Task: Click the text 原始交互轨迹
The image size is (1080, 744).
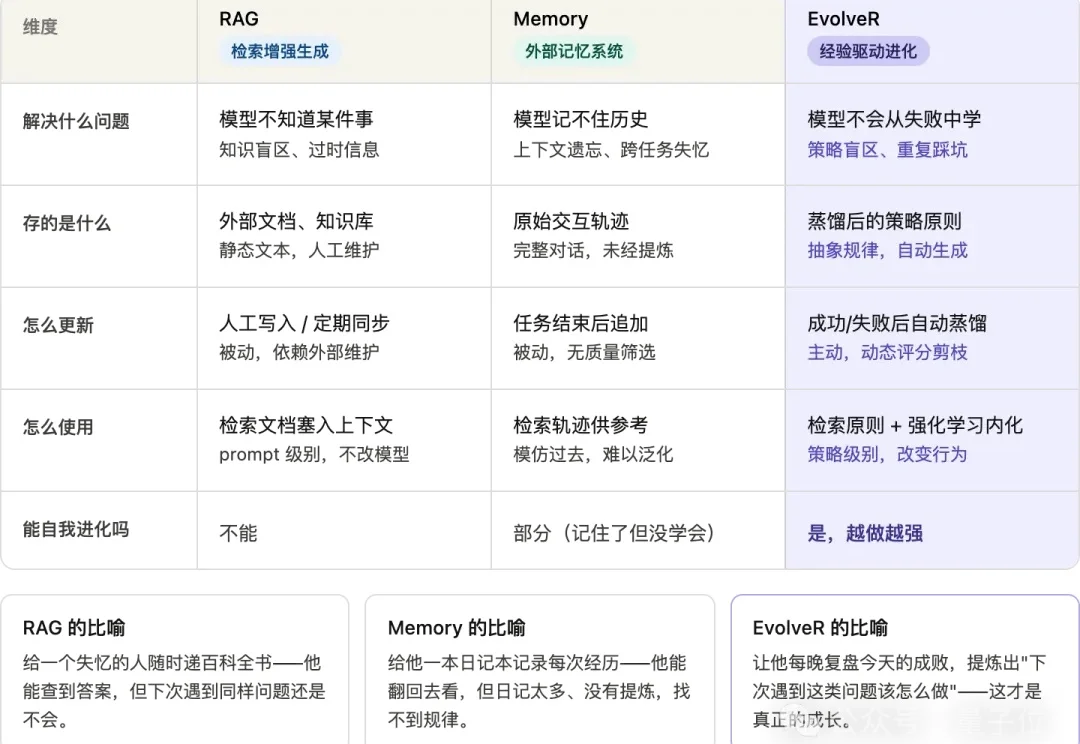Action: coord(571,221)
